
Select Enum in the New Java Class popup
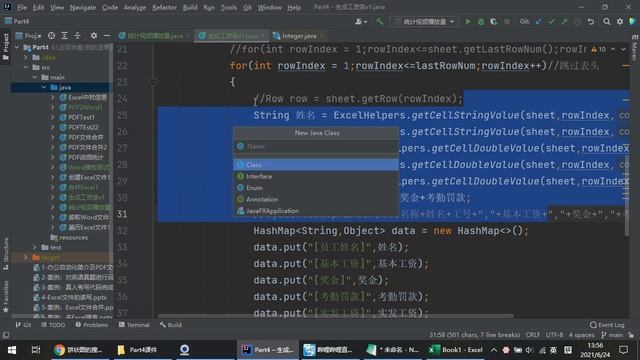pos(316,188)
